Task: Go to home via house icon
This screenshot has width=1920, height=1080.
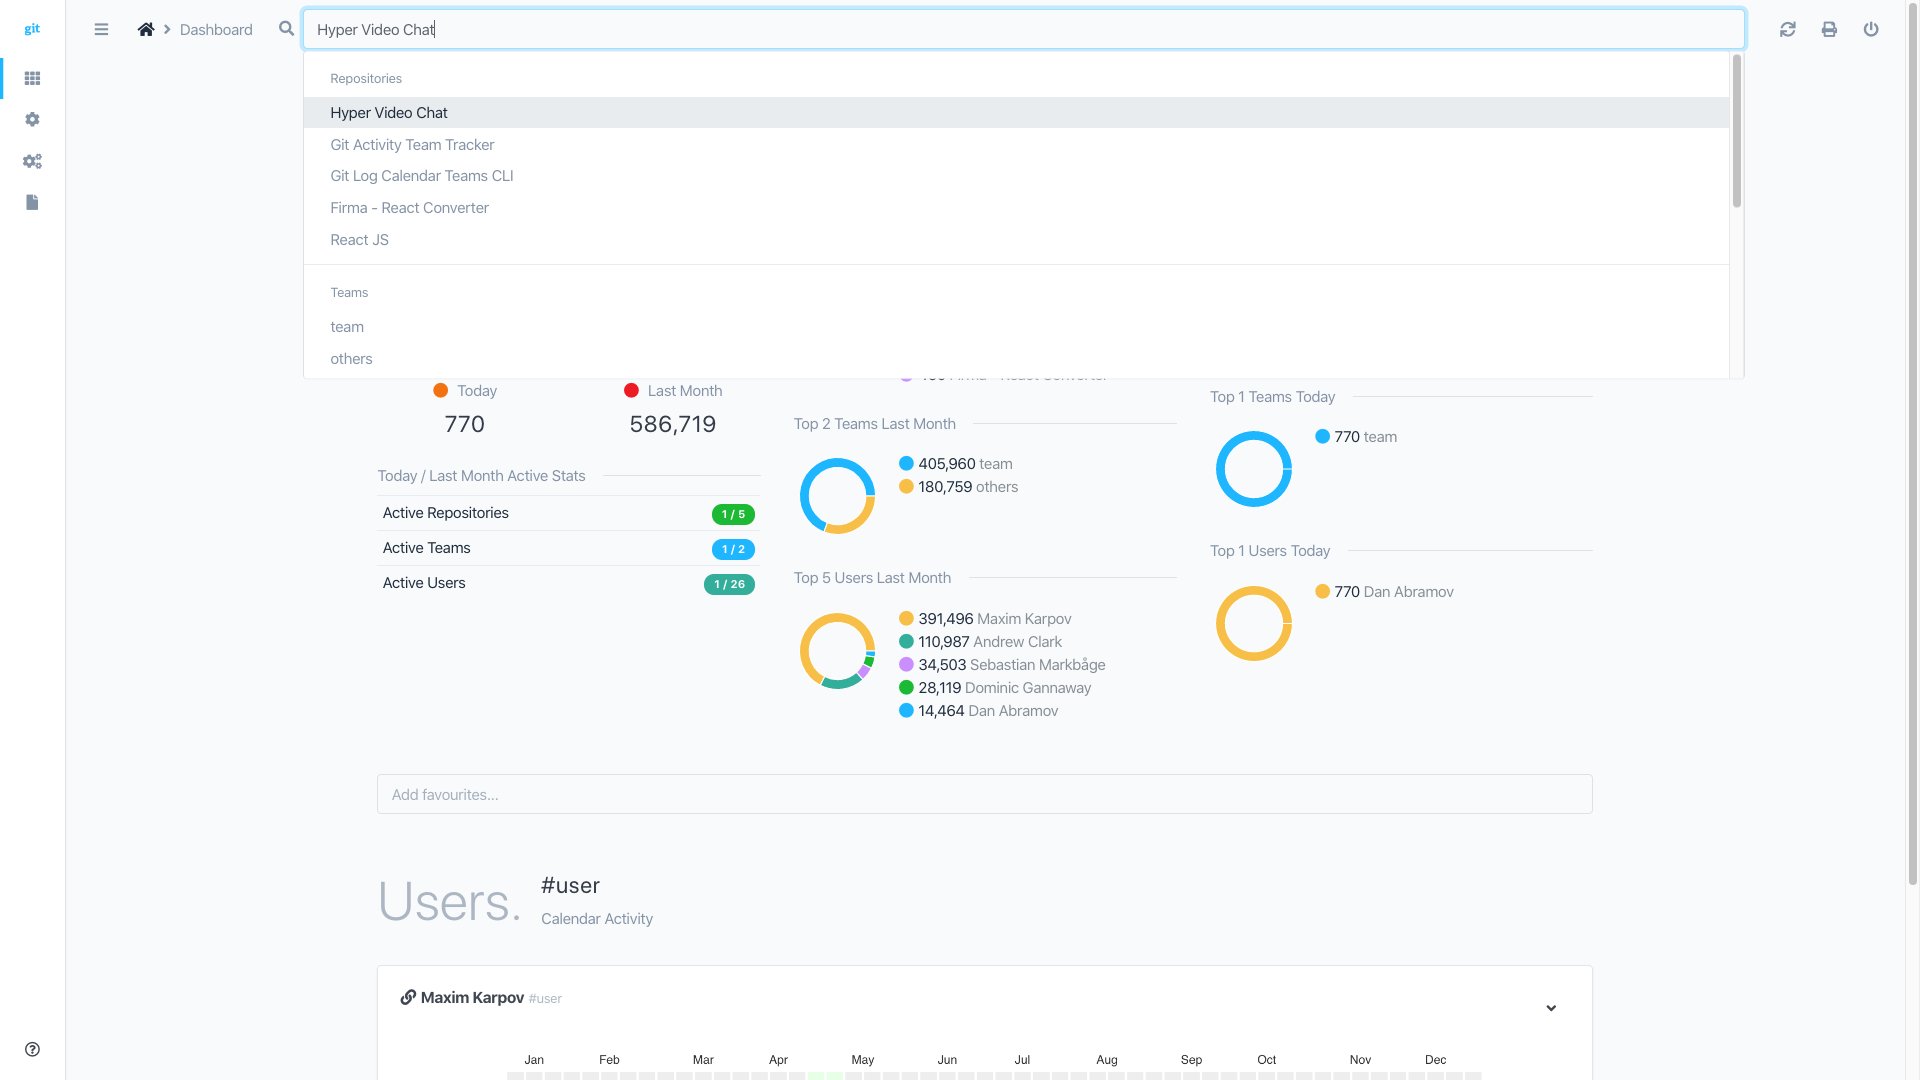Action: pos(146,29)
